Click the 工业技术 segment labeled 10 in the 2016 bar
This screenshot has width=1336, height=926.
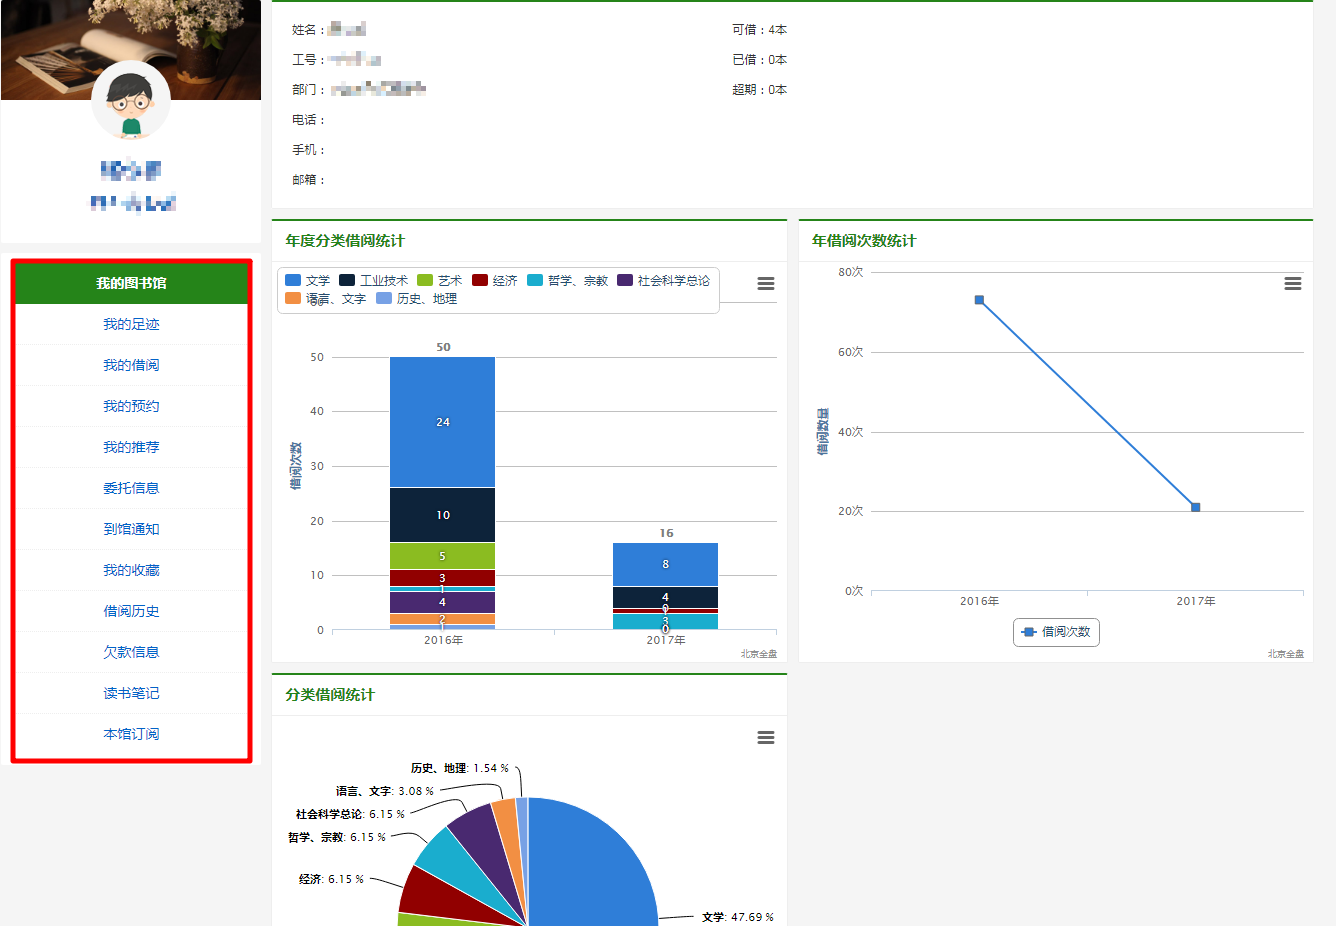(442, 515)
